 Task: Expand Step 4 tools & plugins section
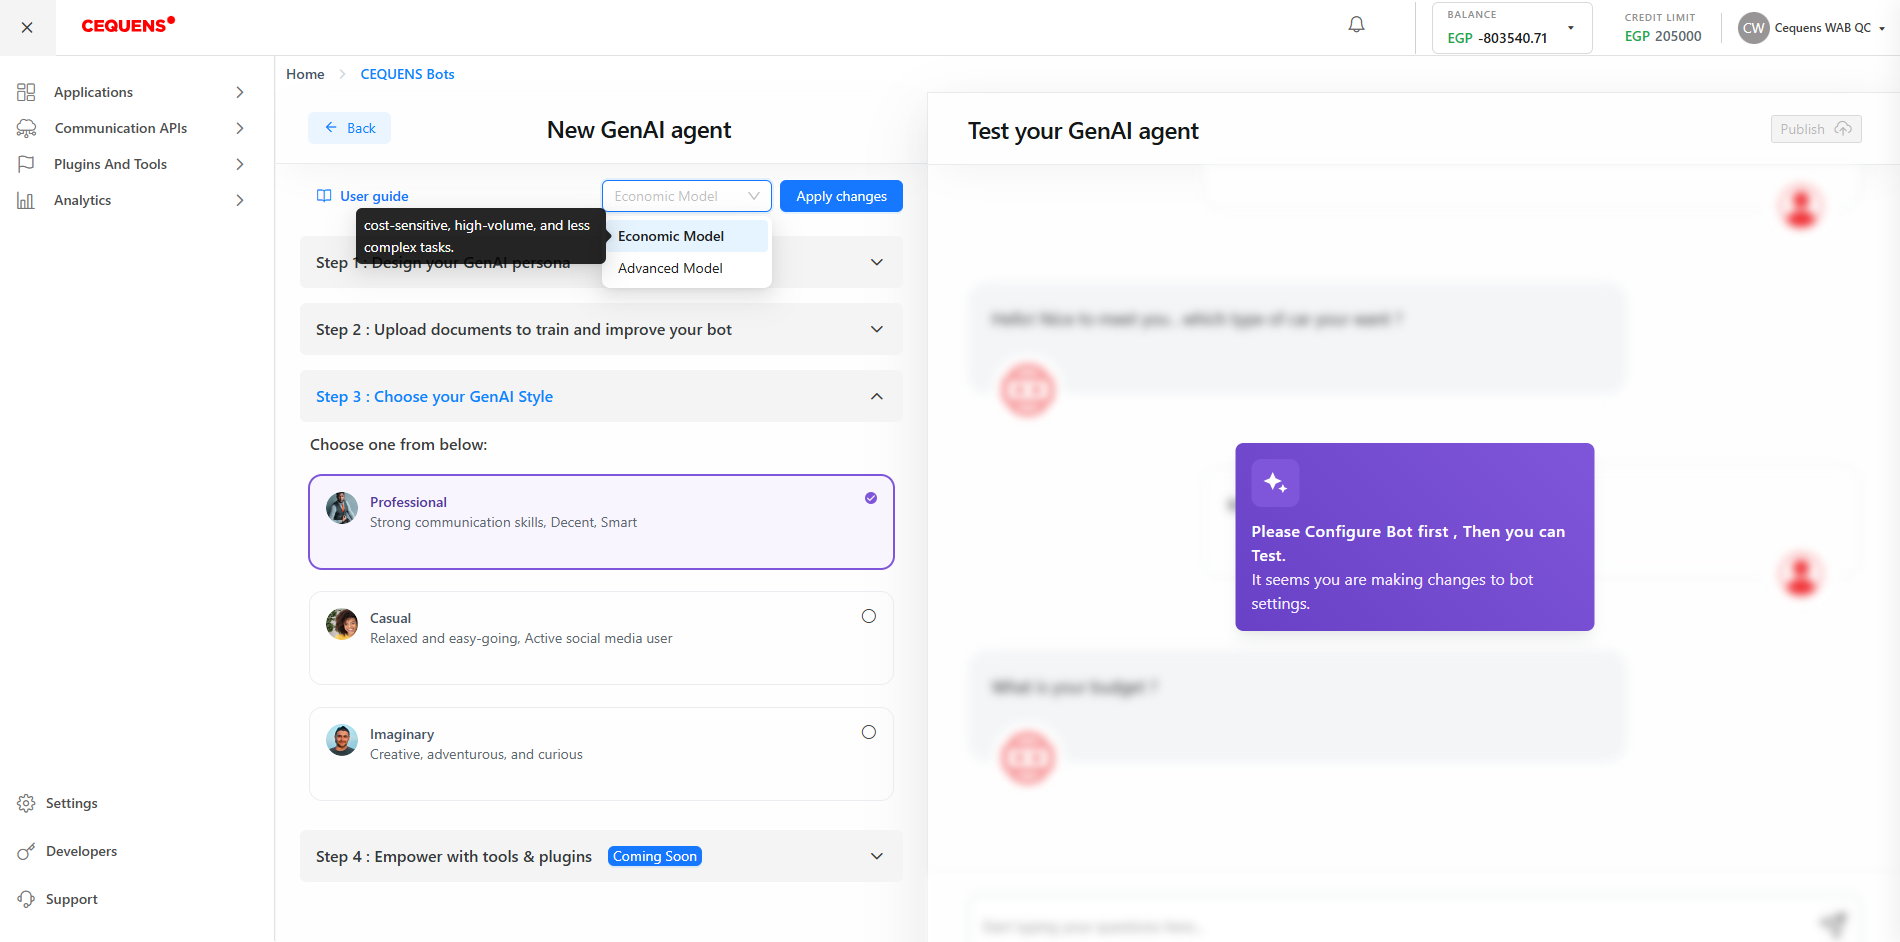coord(600,856)
